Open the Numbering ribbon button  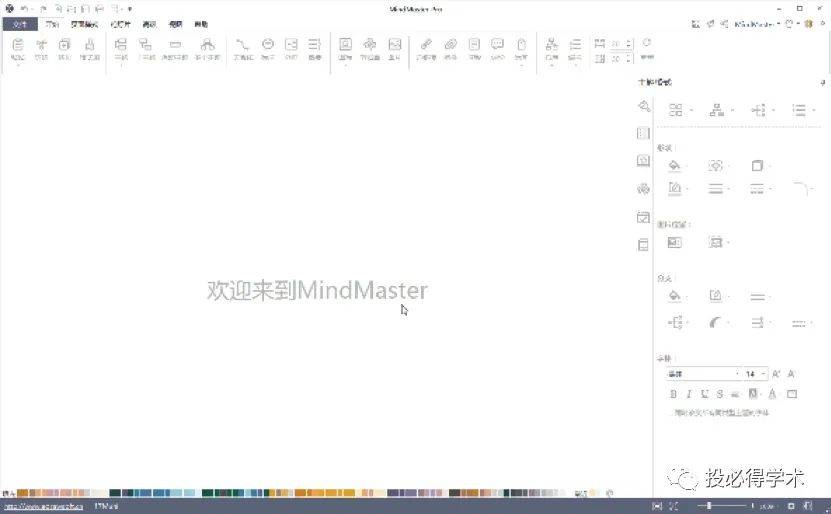[575, 49]
